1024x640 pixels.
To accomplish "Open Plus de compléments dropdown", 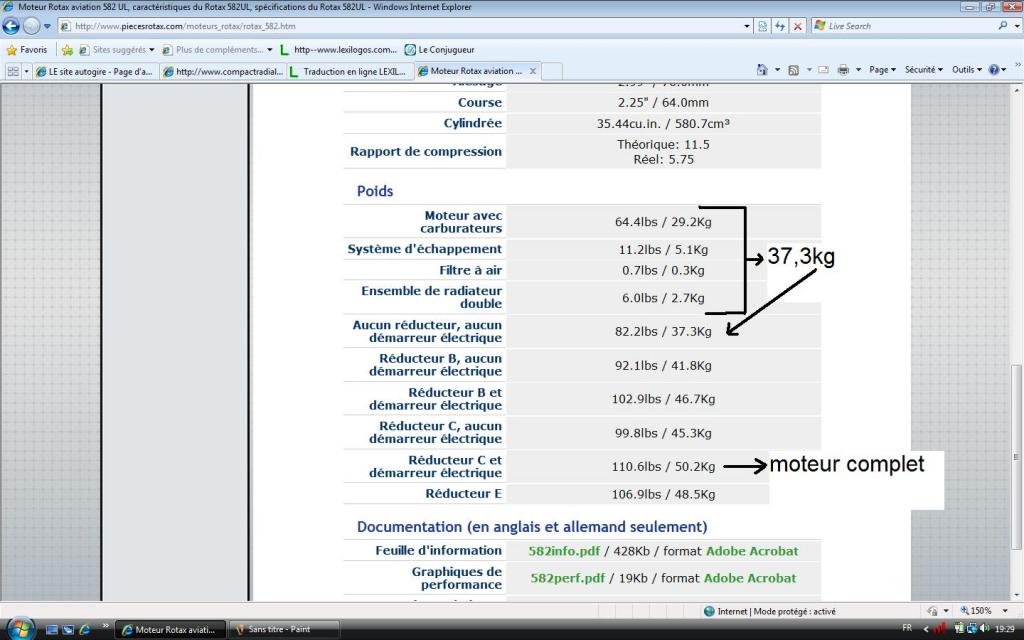I will pos(217,50).
